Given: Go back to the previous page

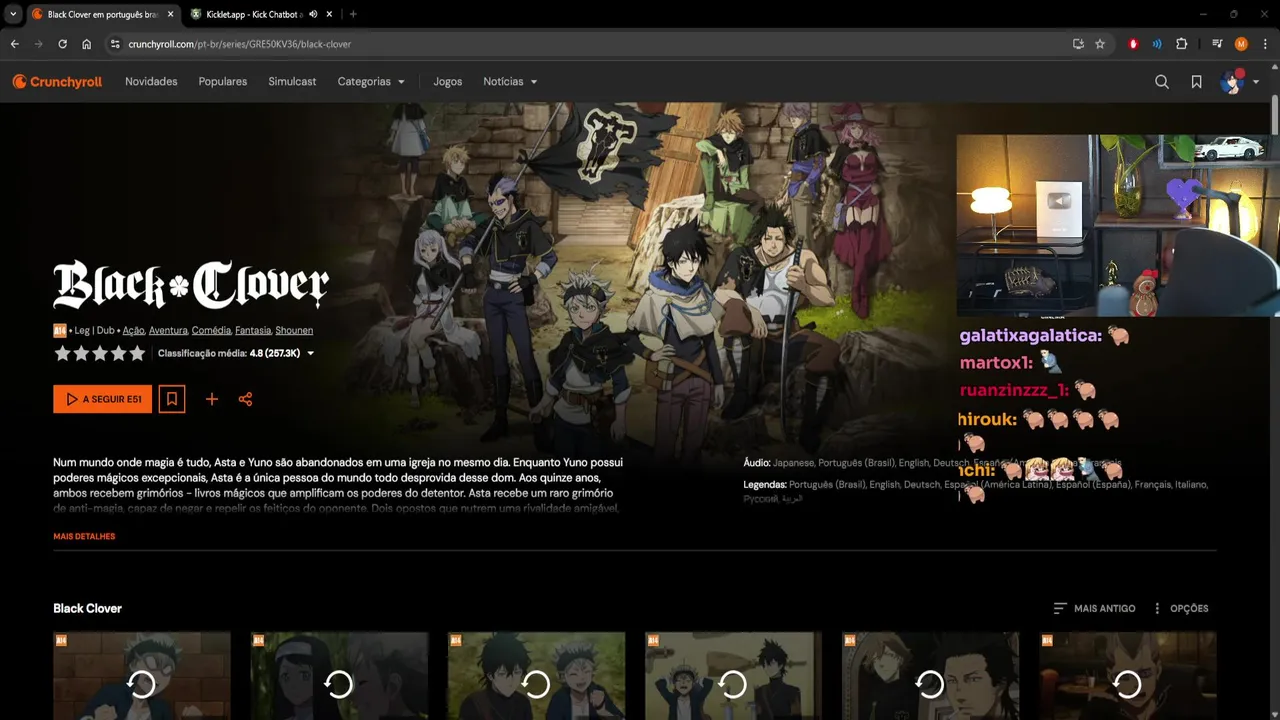Looking at the screenshot, I should coord(14,44).
